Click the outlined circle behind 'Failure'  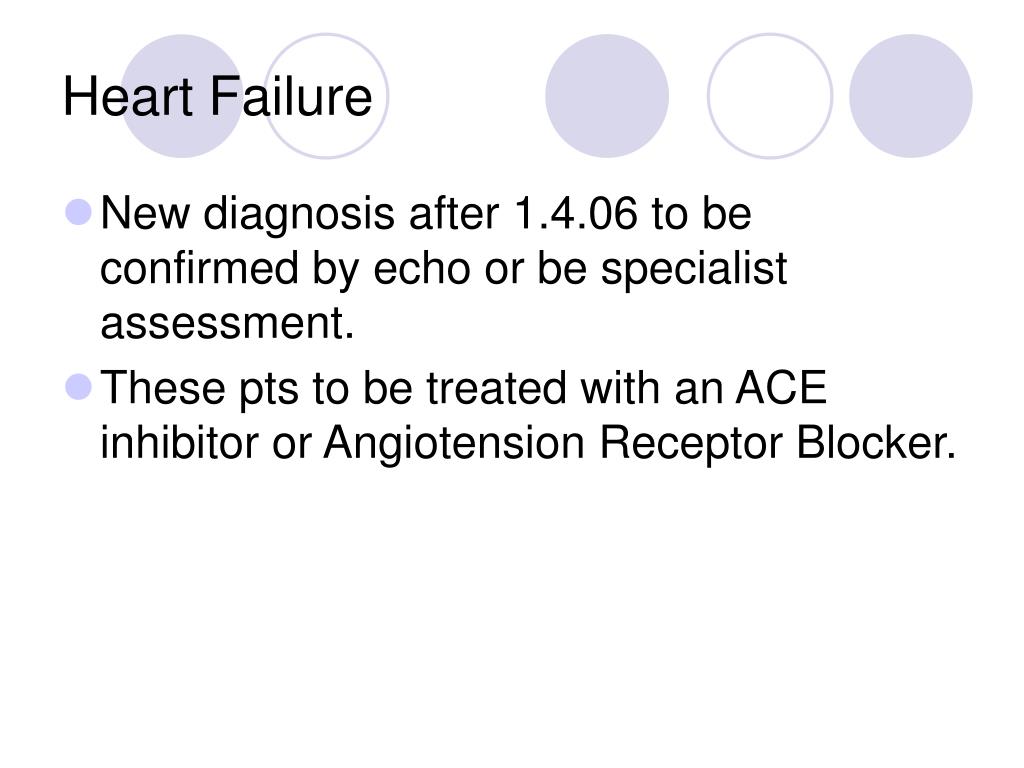pyautogui.click(x=326, y=96)
